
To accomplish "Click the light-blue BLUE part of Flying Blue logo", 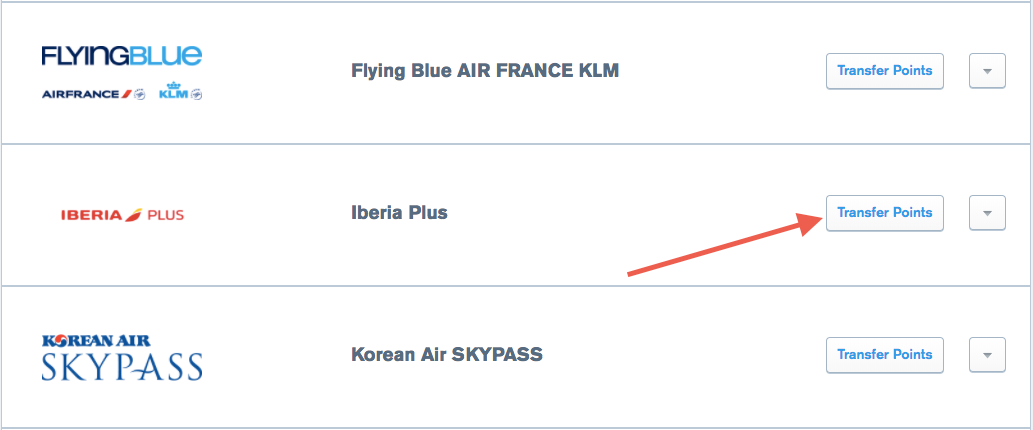I will click(172, 55).
